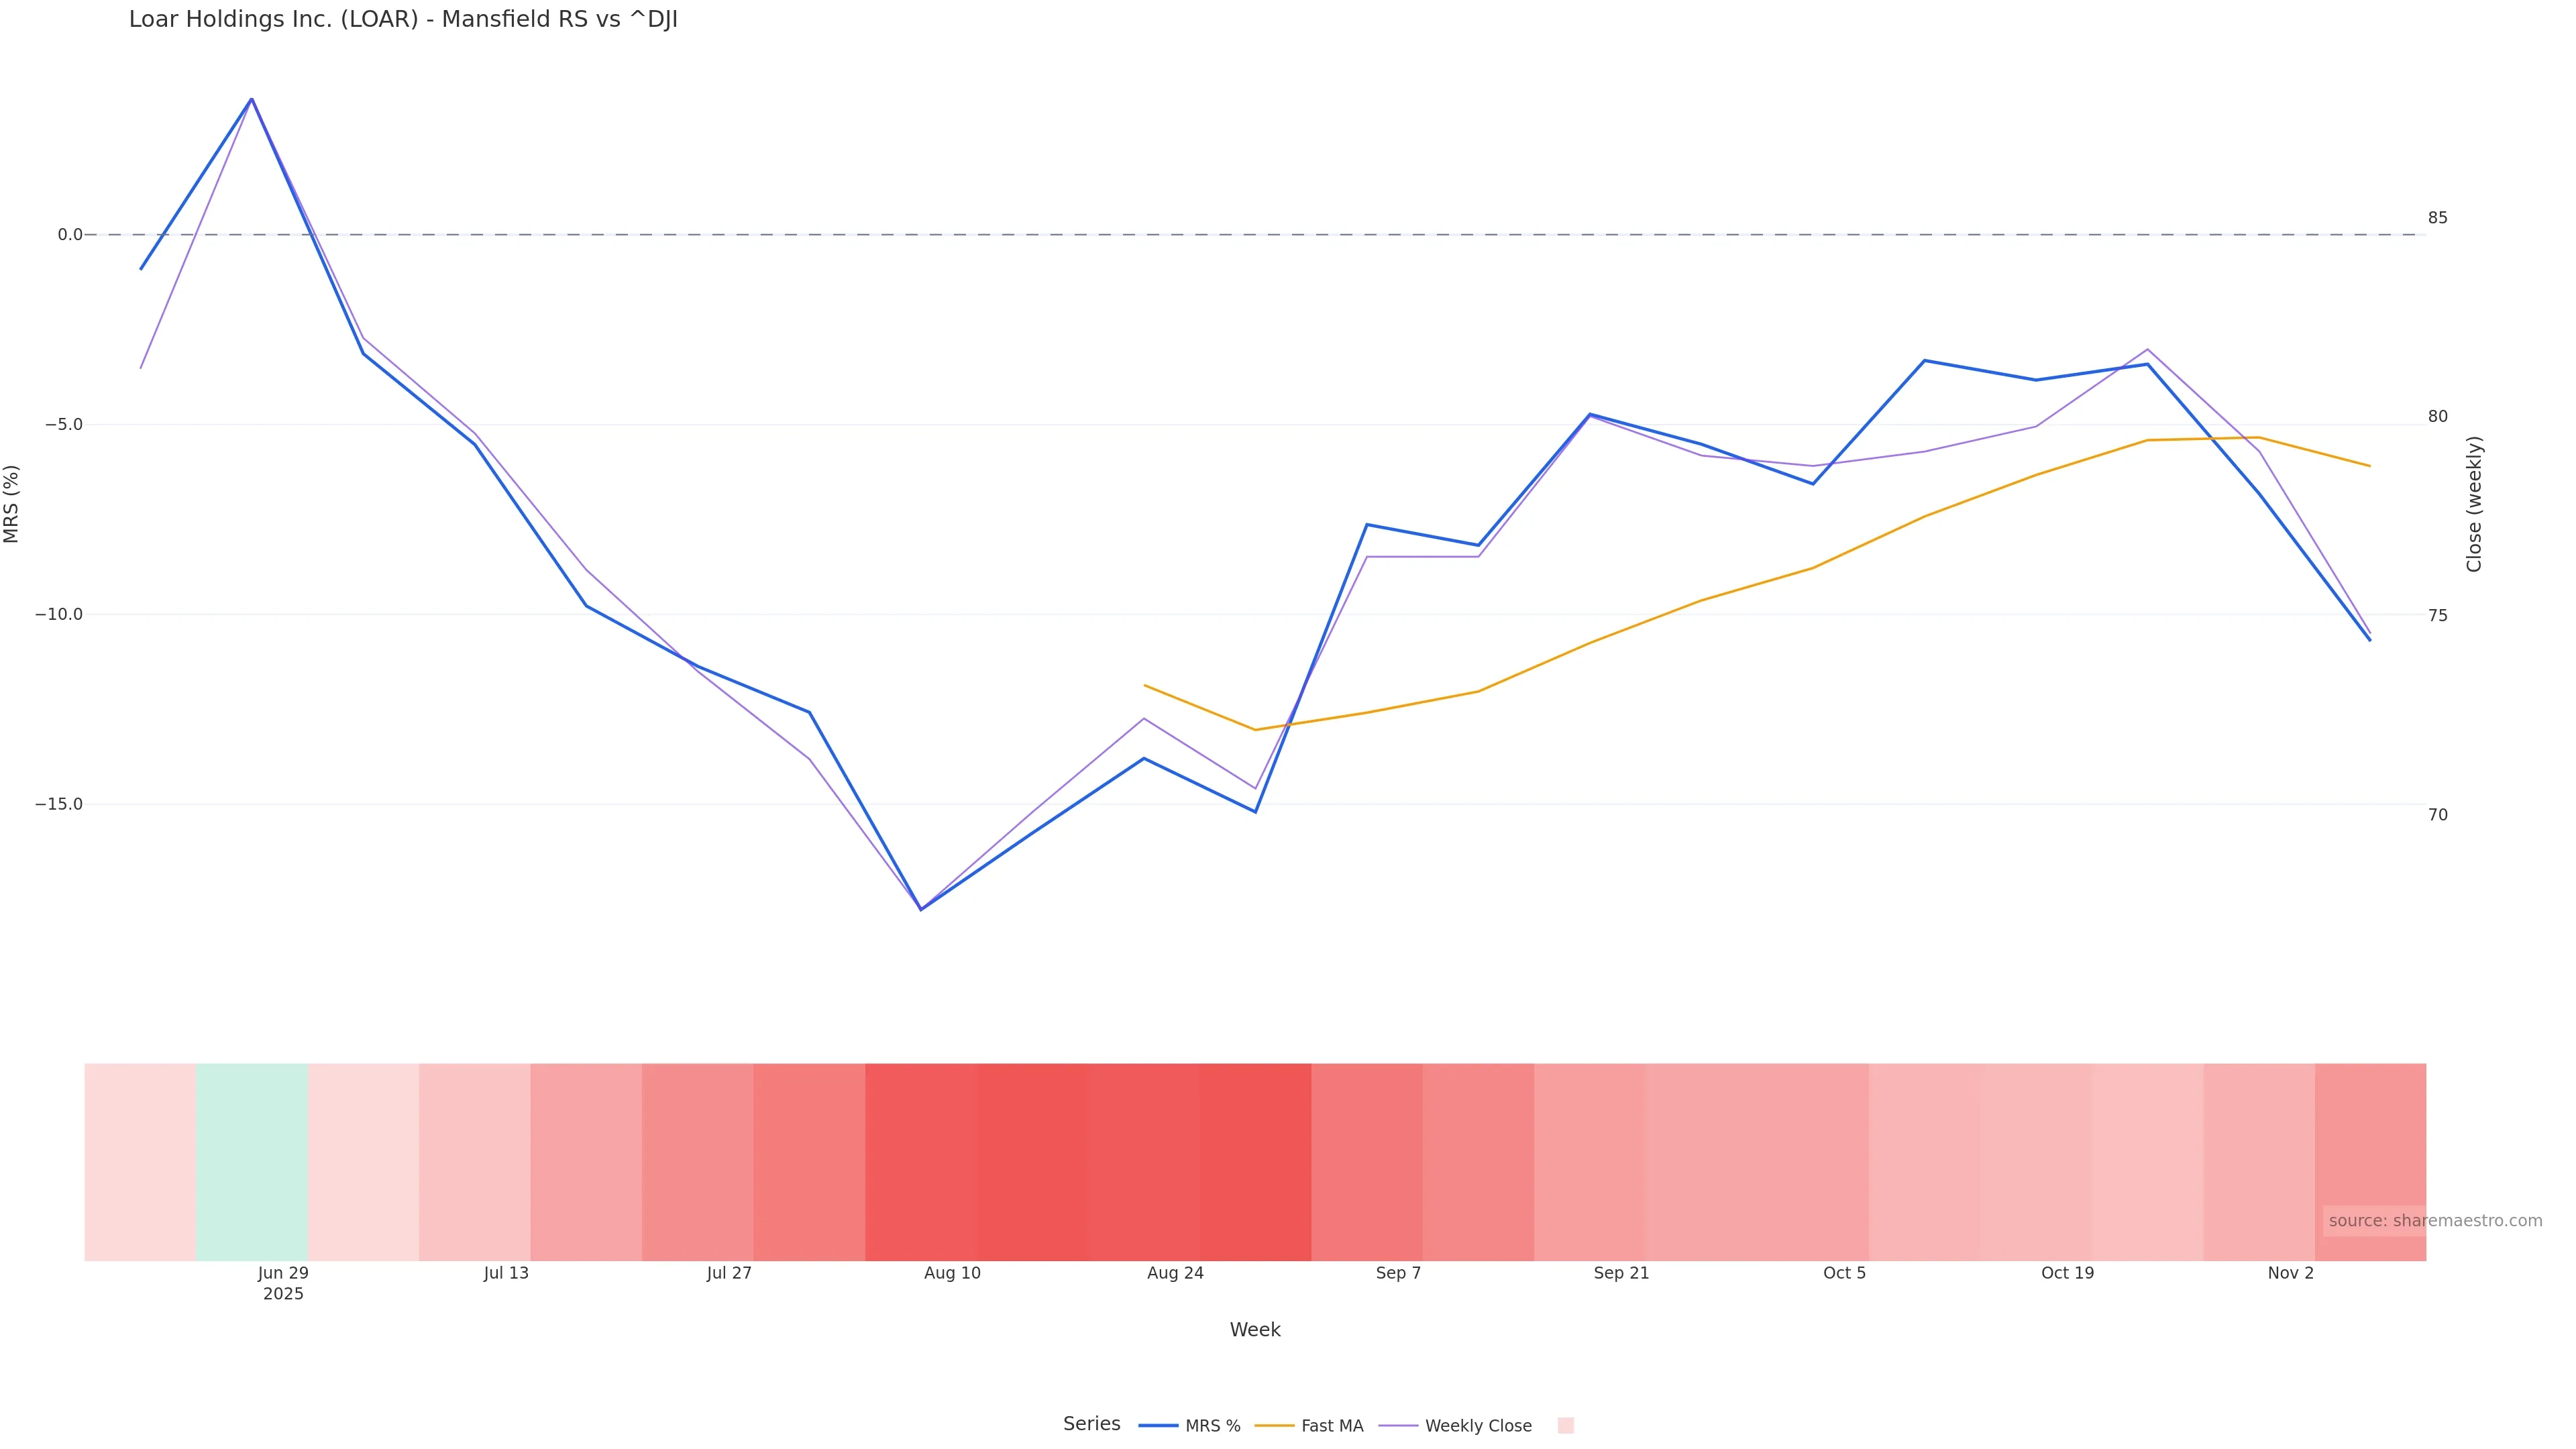Click the Close (weekly) right axis title
Viewport: 2576px width, 1449px height.
(2474, 504)
